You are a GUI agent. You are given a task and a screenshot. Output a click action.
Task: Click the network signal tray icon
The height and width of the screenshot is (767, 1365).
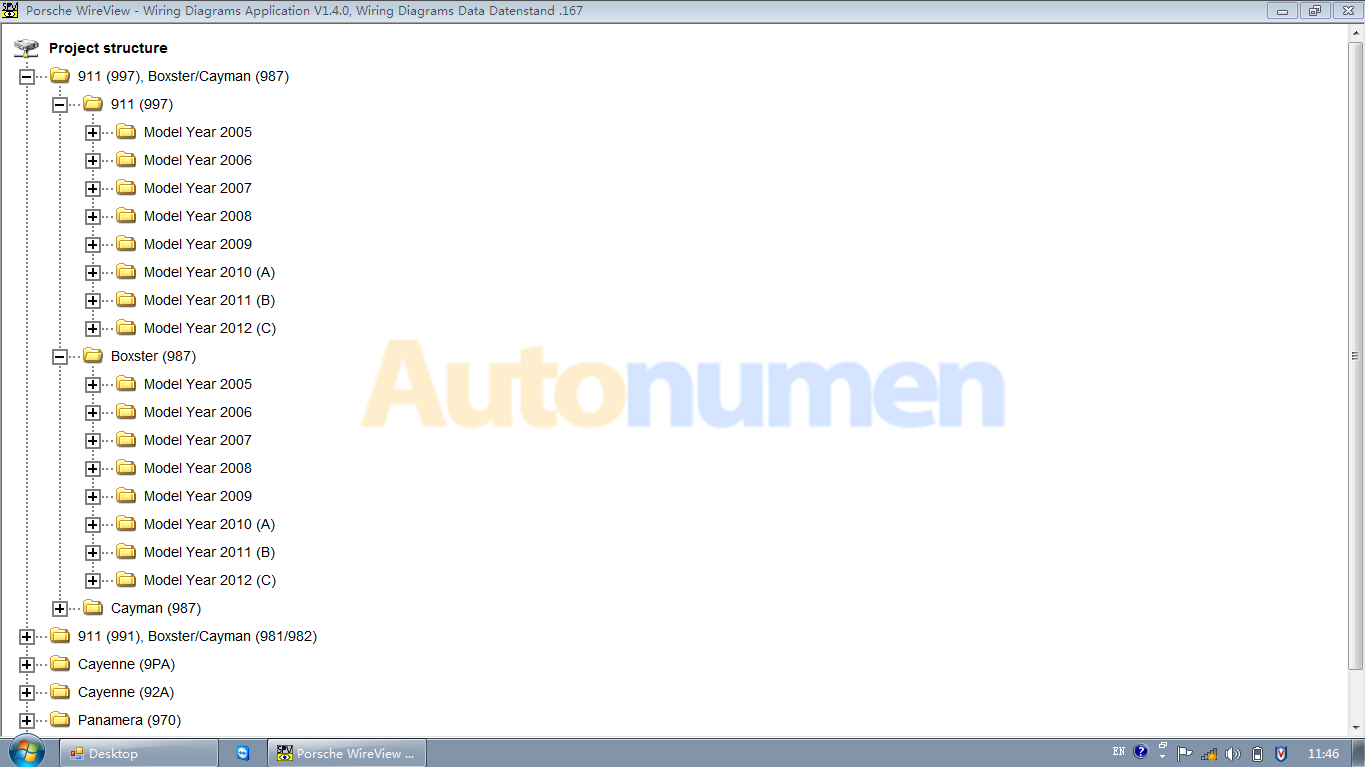[x=1210, y=754]
